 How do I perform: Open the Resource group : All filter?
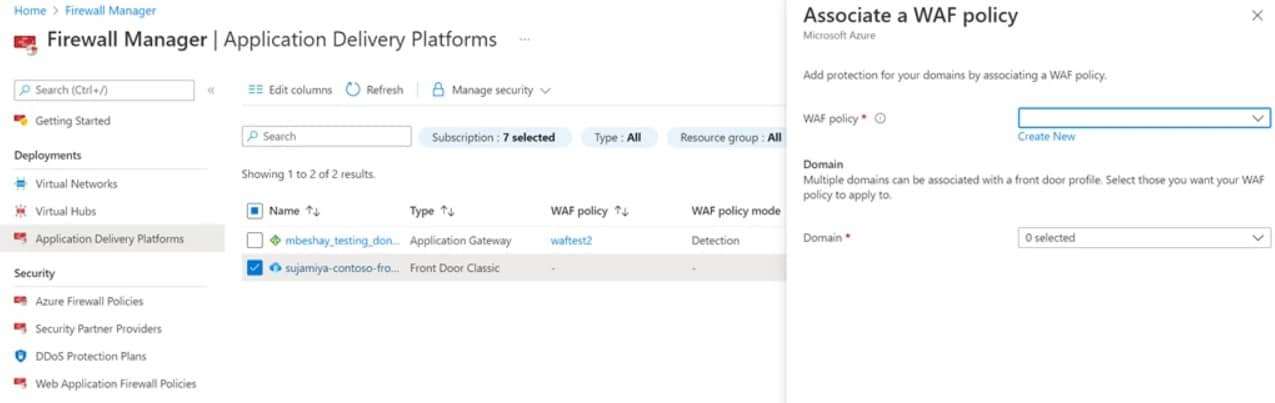point(729,137)
